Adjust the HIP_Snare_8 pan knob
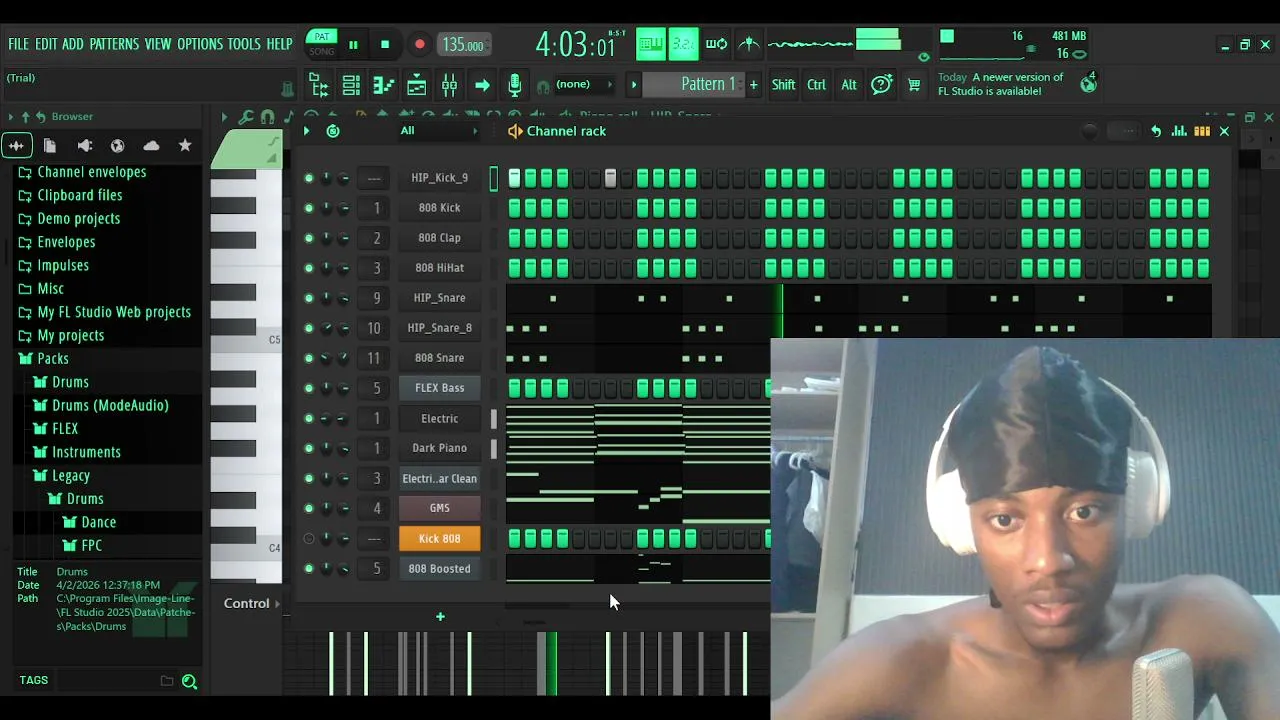The width and height of the screenshot is (1280, 720). (x=326, y=328)
